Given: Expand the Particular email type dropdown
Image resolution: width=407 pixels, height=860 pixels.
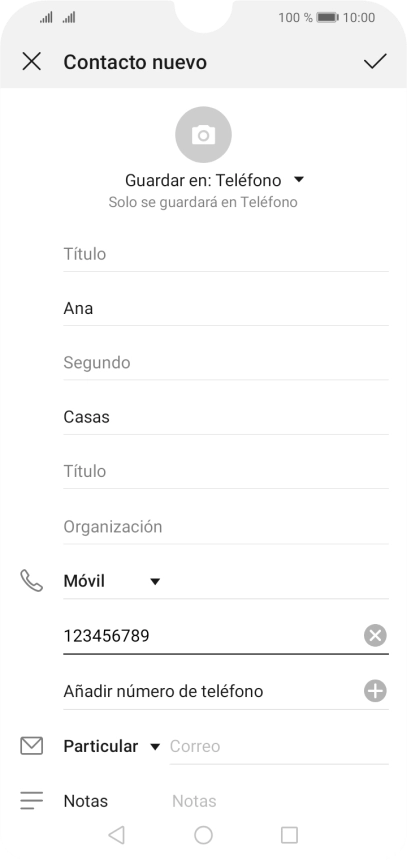Looking at the screenshot, I should pos(112,746).
